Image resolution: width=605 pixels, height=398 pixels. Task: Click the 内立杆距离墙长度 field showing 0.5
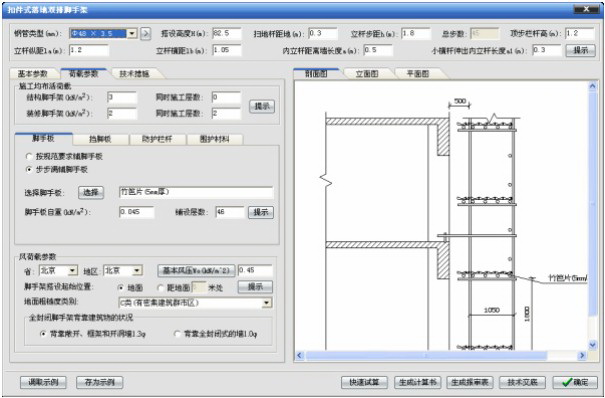pyautogui.click(x=378, y=51)
